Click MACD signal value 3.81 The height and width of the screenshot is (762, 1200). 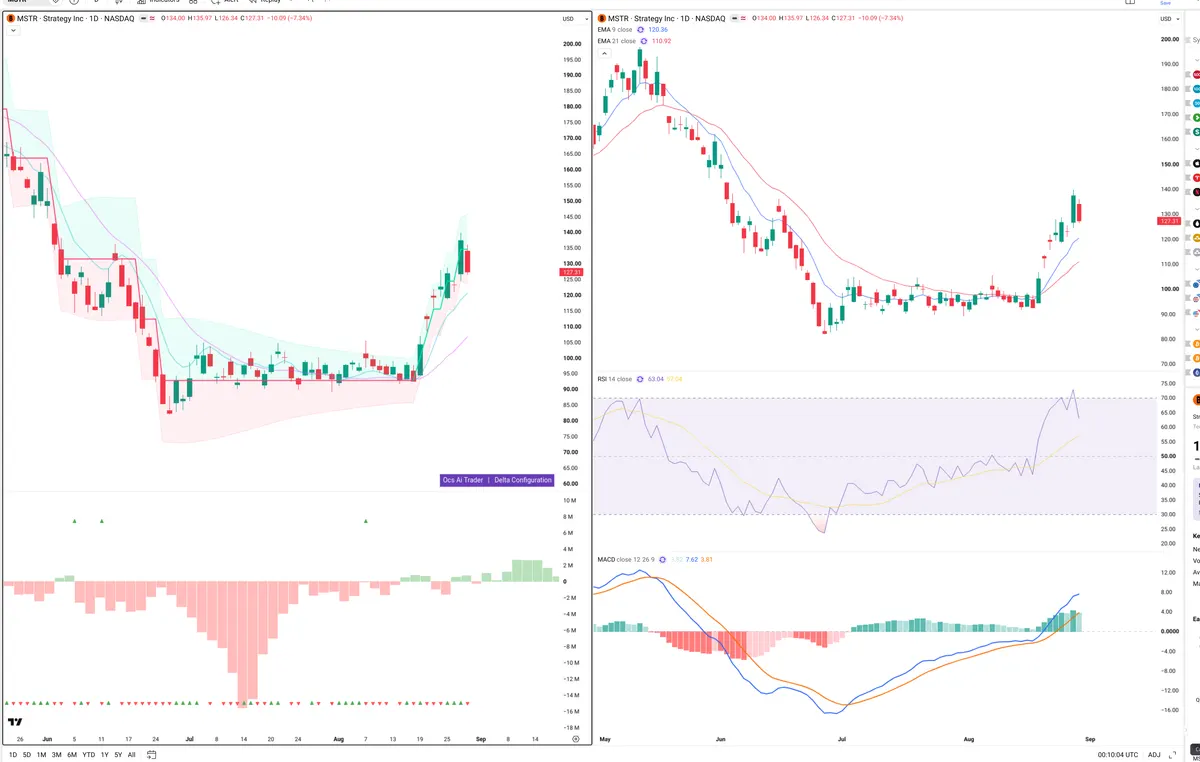[707, 559]
